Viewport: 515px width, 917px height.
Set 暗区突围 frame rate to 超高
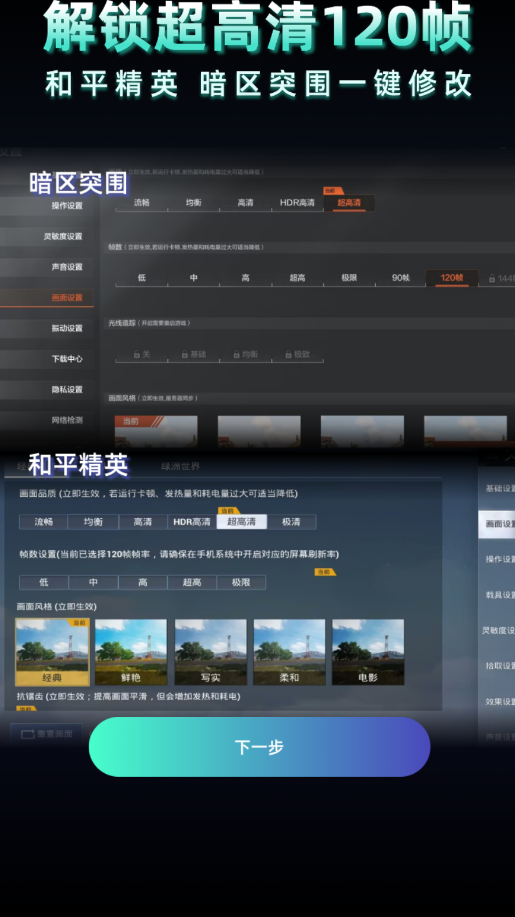click(297, 278)
